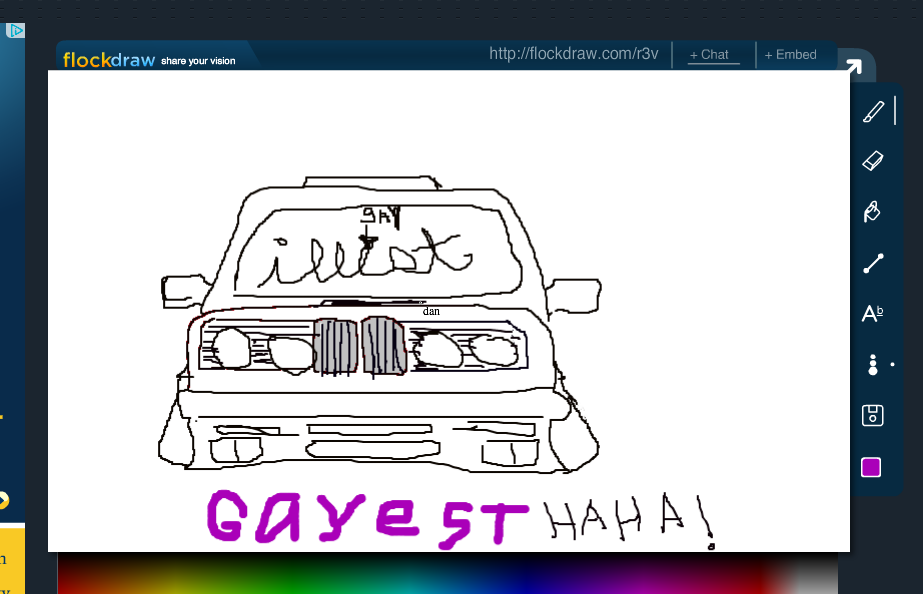
Task: Open the brush size selector
Action: [x=873, y=365]
